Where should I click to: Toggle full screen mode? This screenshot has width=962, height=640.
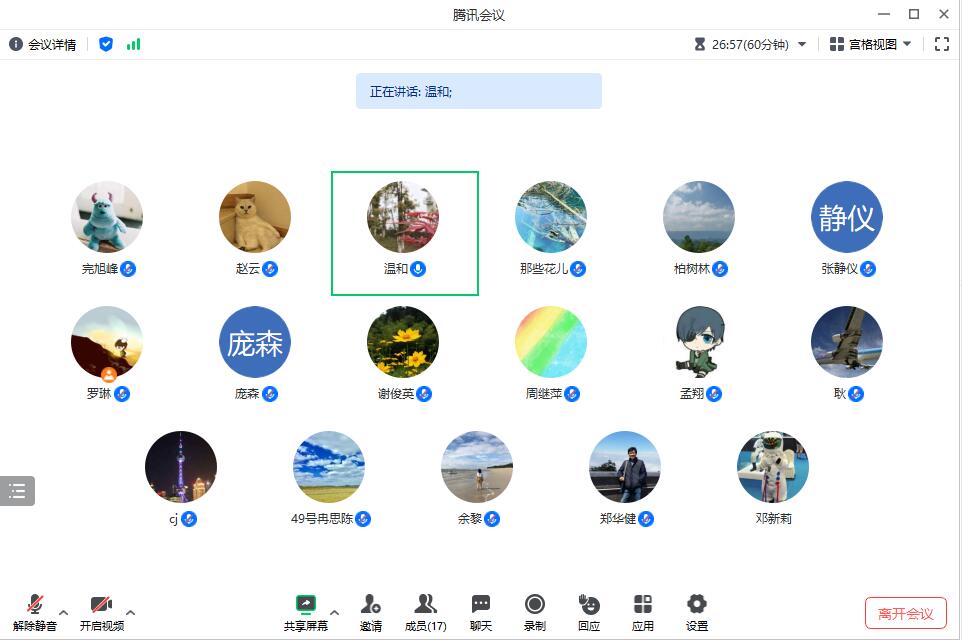pos(941,44)
